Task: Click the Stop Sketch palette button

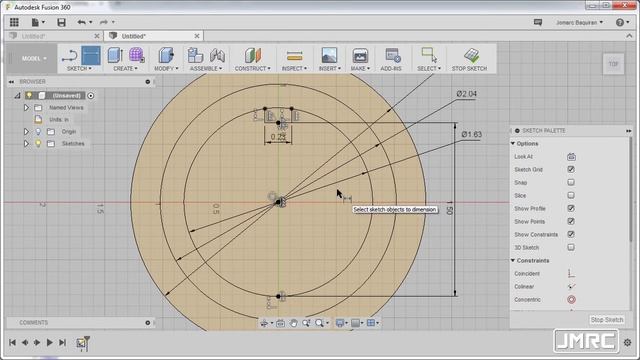Action: click(607, 320)
